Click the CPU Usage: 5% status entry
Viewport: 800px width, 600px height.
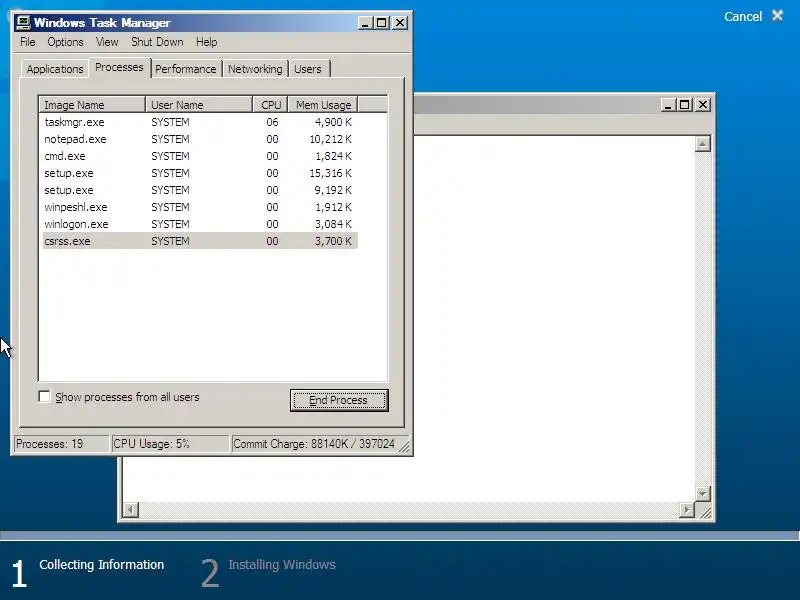(x=169, y=444)
